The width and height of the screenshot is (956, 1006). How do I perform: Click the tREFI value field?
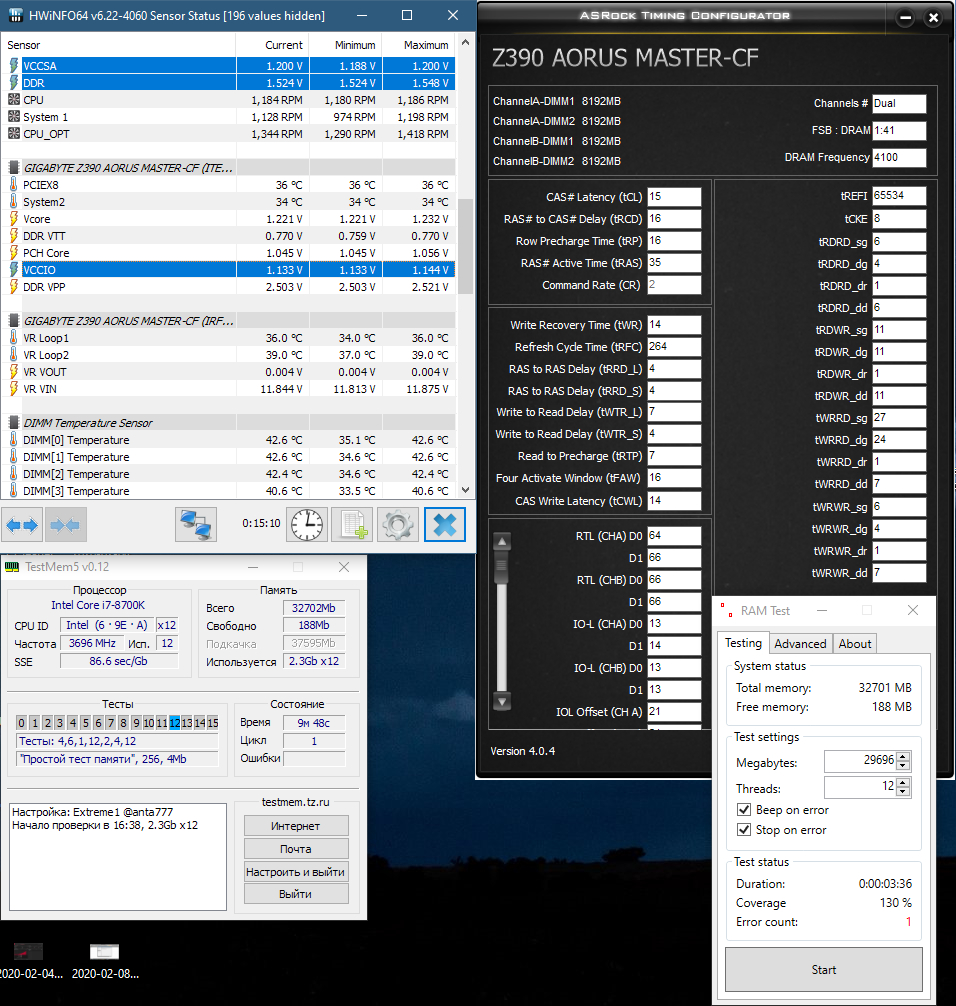899,196
